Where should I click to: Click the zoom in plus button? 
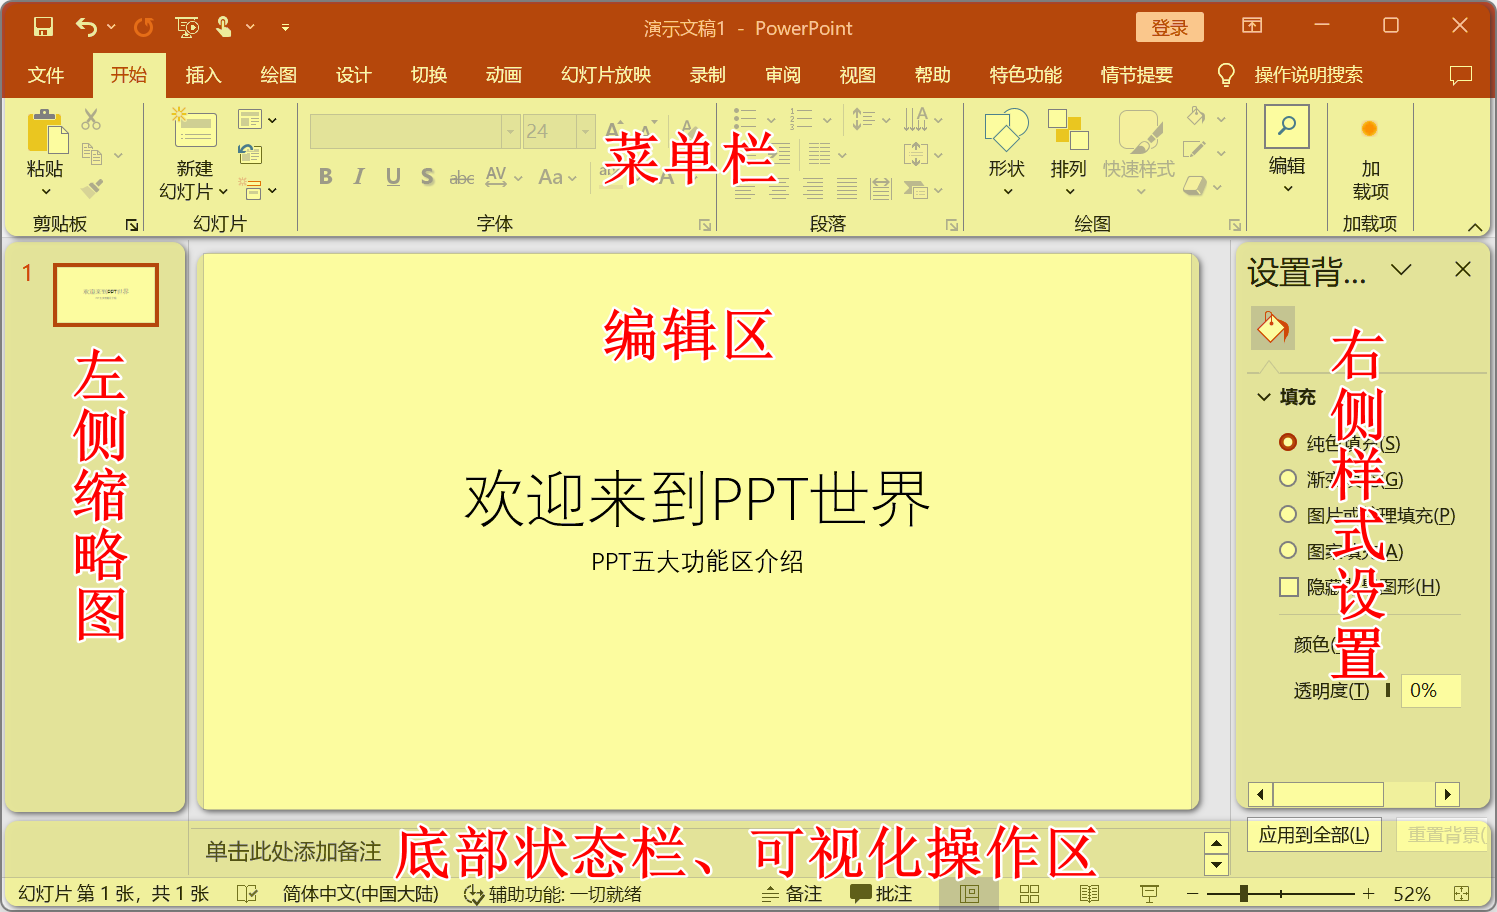tap(1368, 894)
